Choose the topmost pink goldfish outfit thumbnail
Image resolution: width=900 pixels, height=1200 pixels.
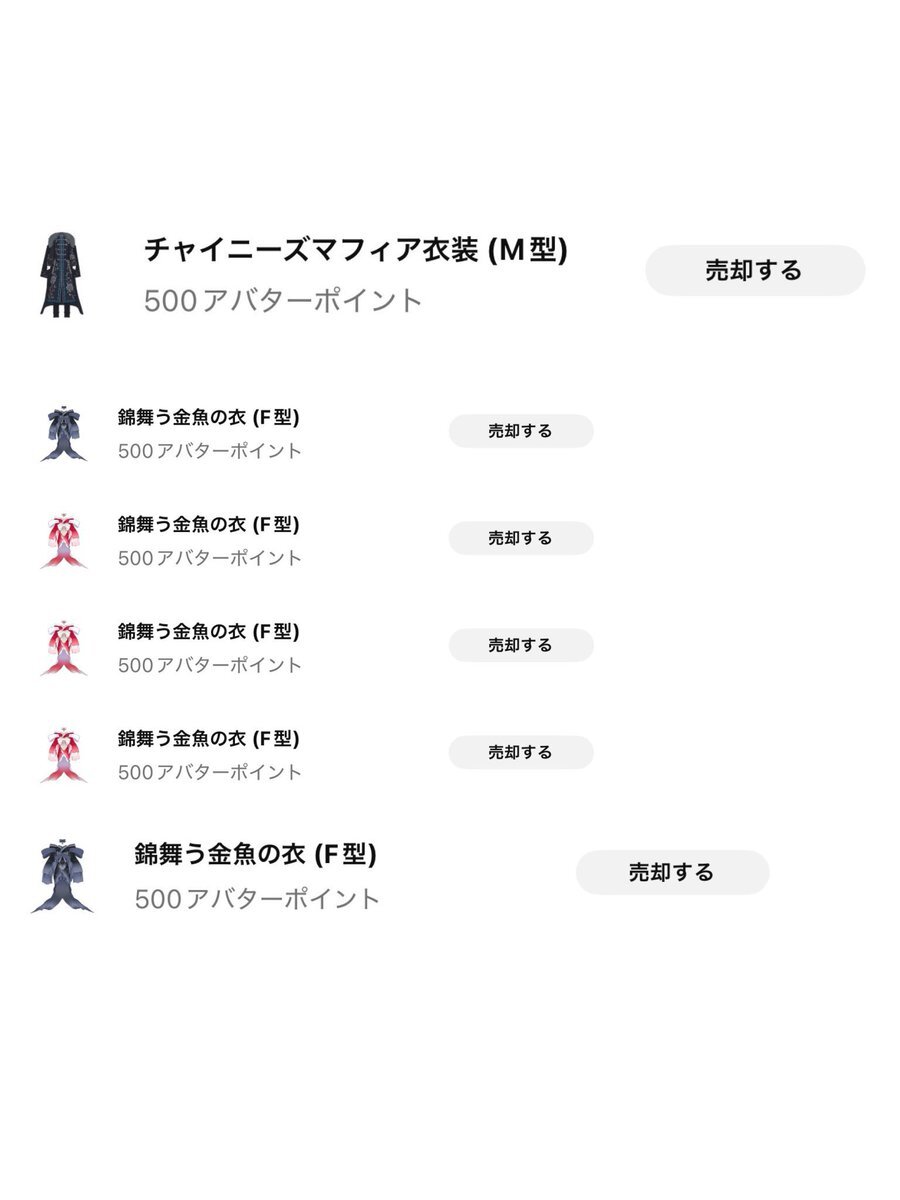(64, 540)
